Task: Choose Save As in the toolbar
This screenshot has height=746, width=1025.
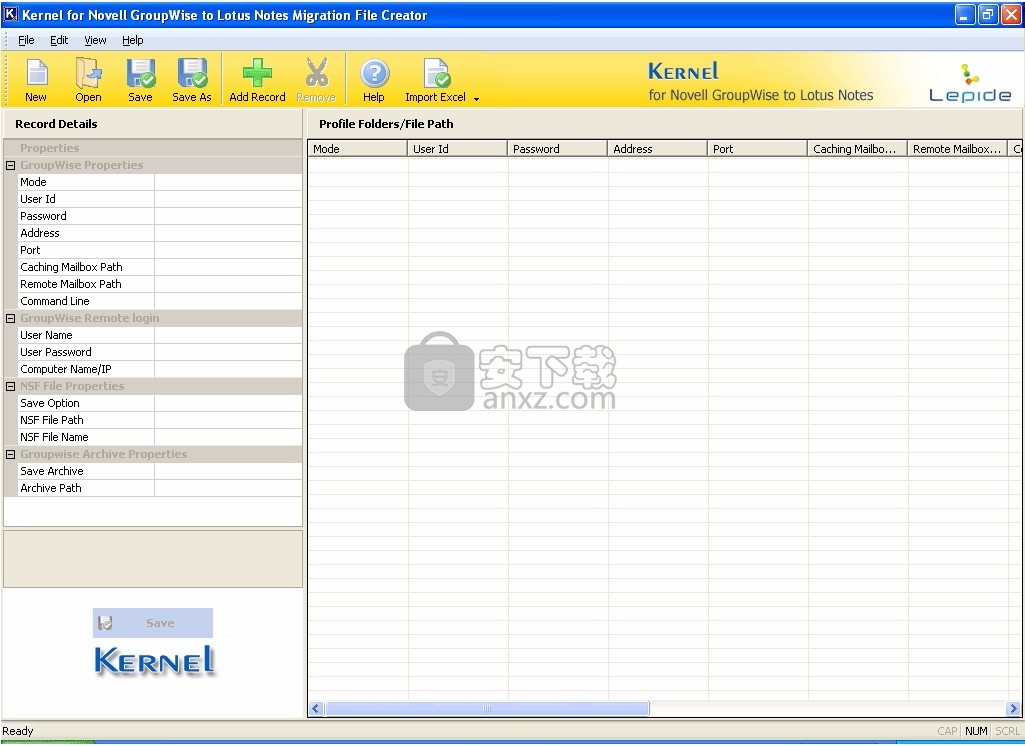Action: click(x=192, y=80)
